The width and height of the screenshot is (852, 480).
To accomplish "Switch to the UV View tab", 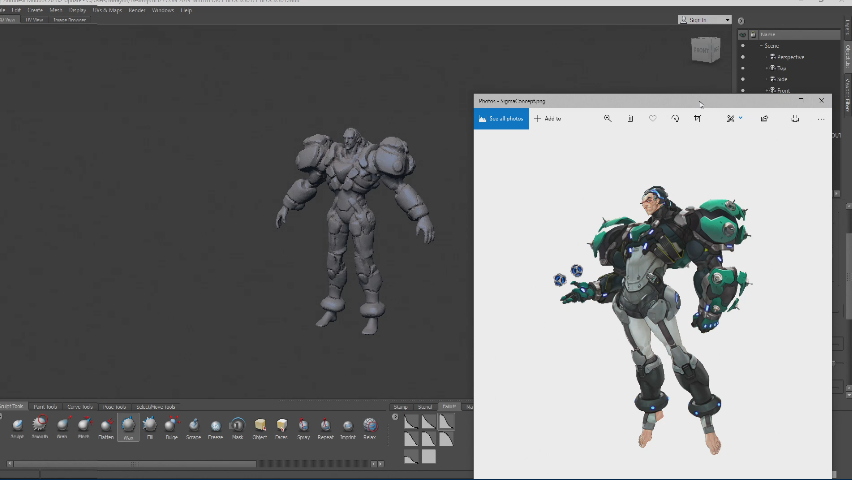I will pyautogui.click(x=34, y=20).
